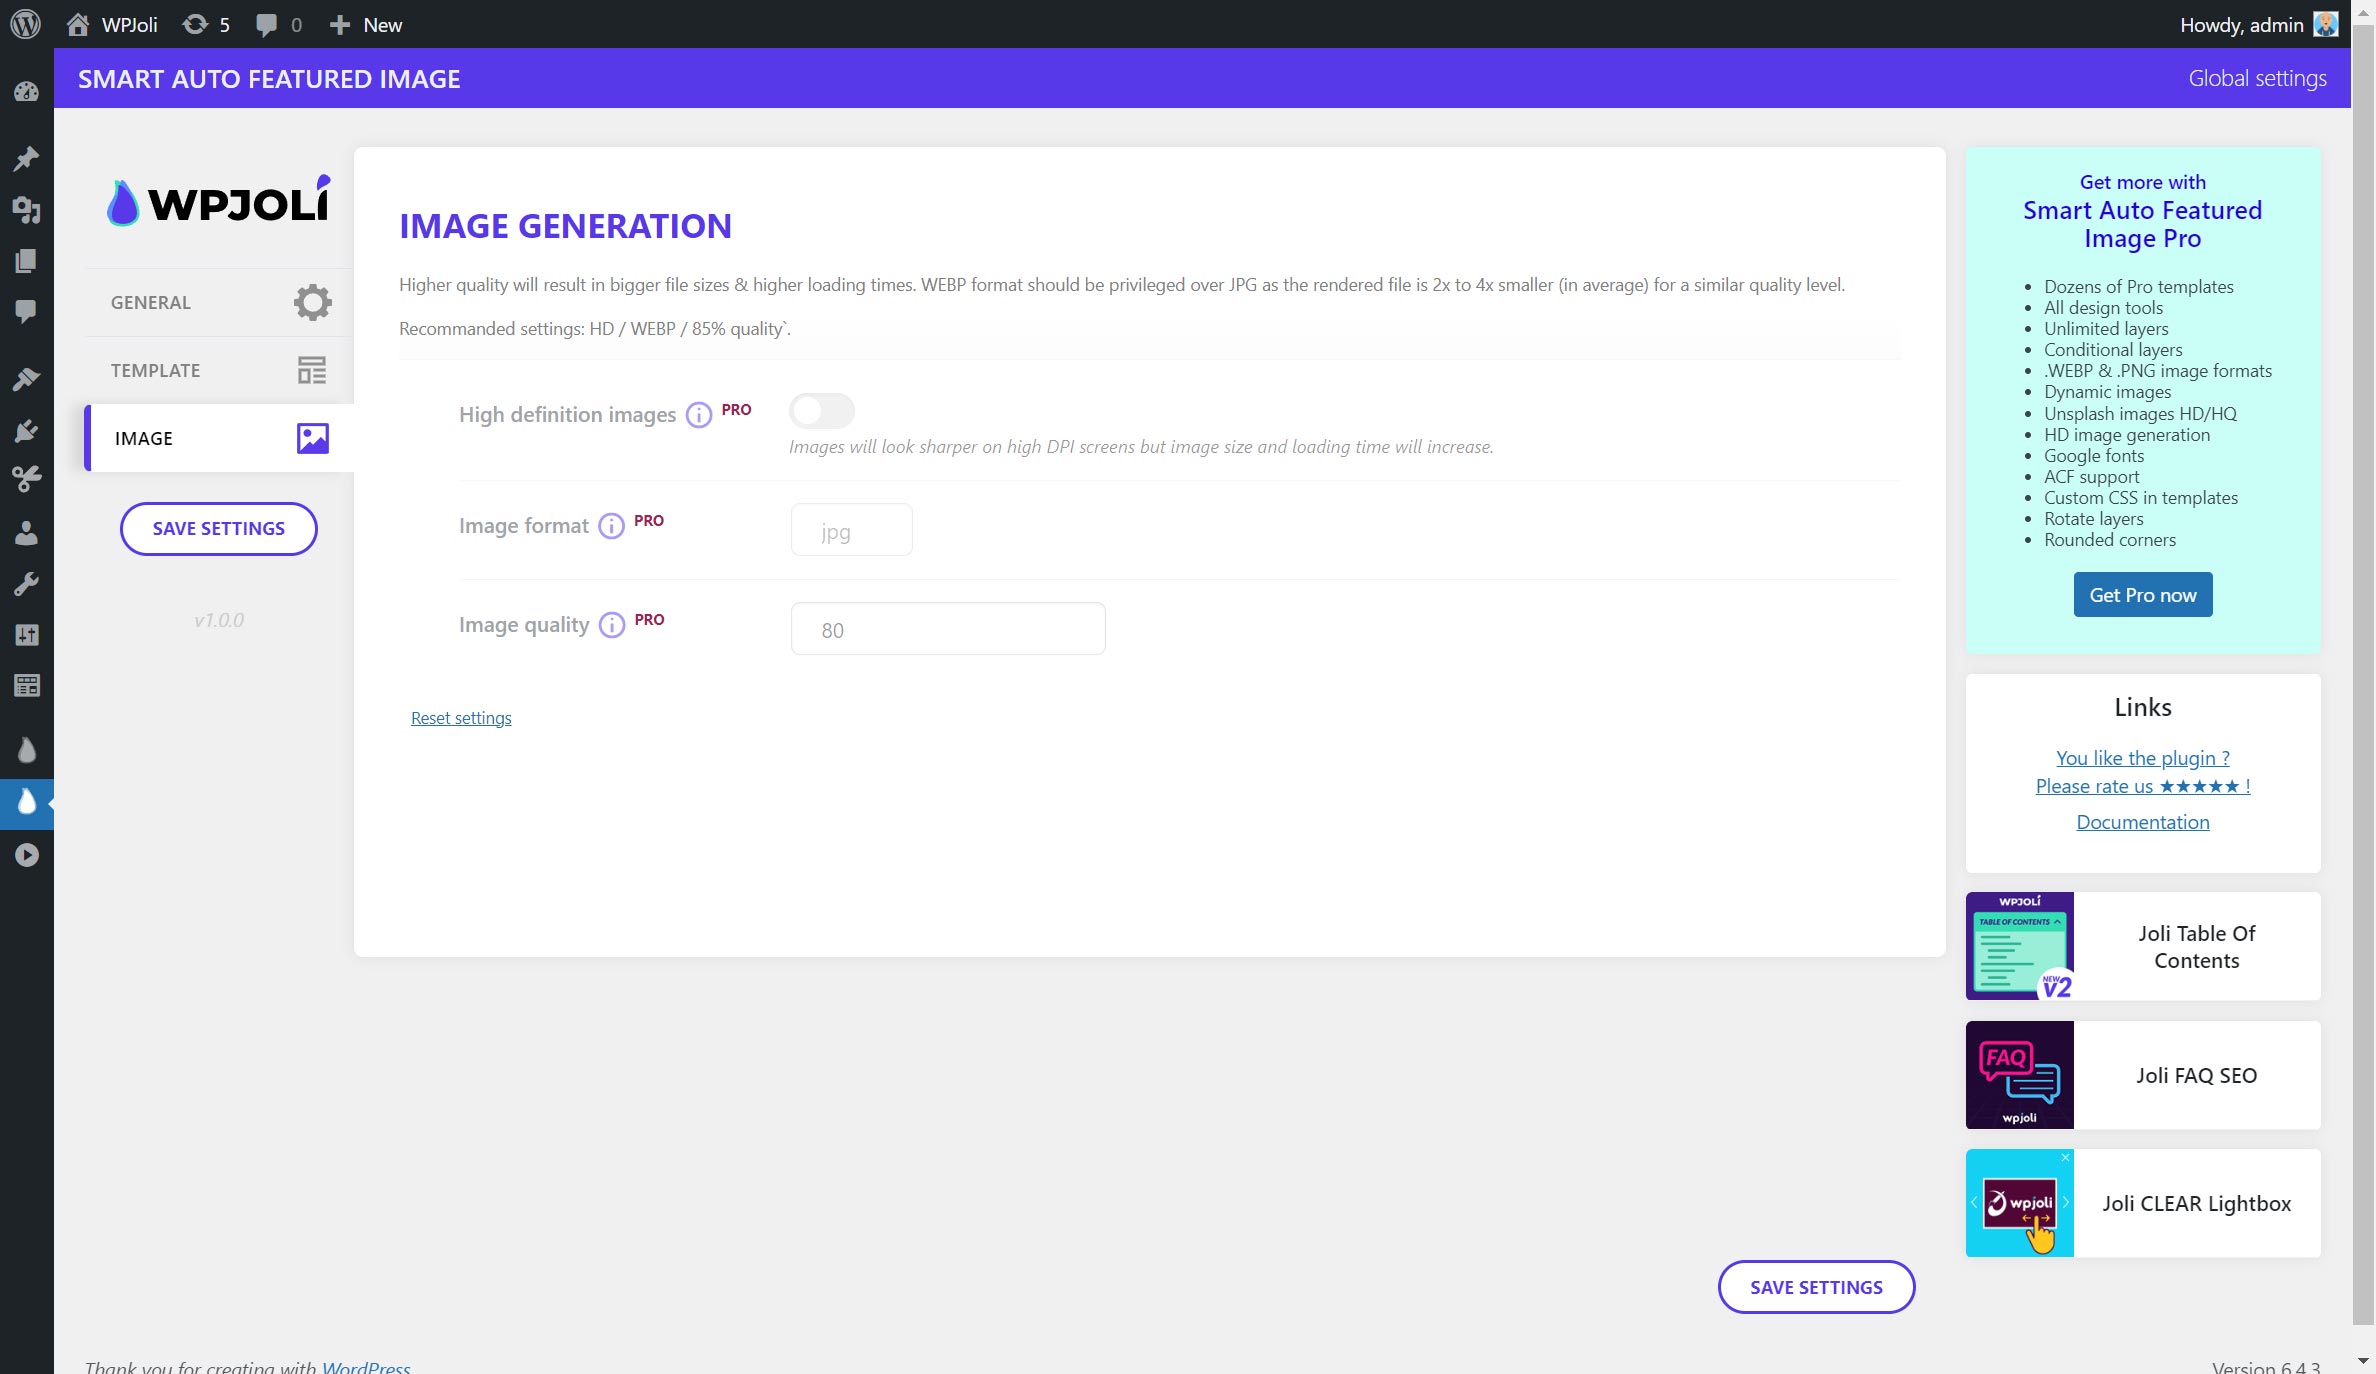Select the IMAGE settings tab
2376x1374 pixels.
tap(219, 438)
